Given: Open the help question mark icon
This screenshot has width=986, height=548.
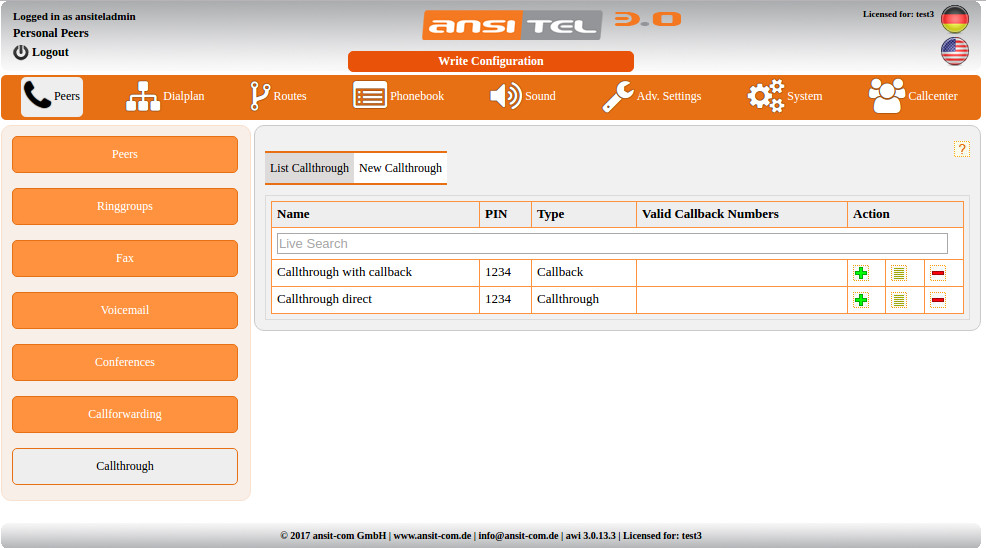Looking at the screenshot, I should (962, 150).
